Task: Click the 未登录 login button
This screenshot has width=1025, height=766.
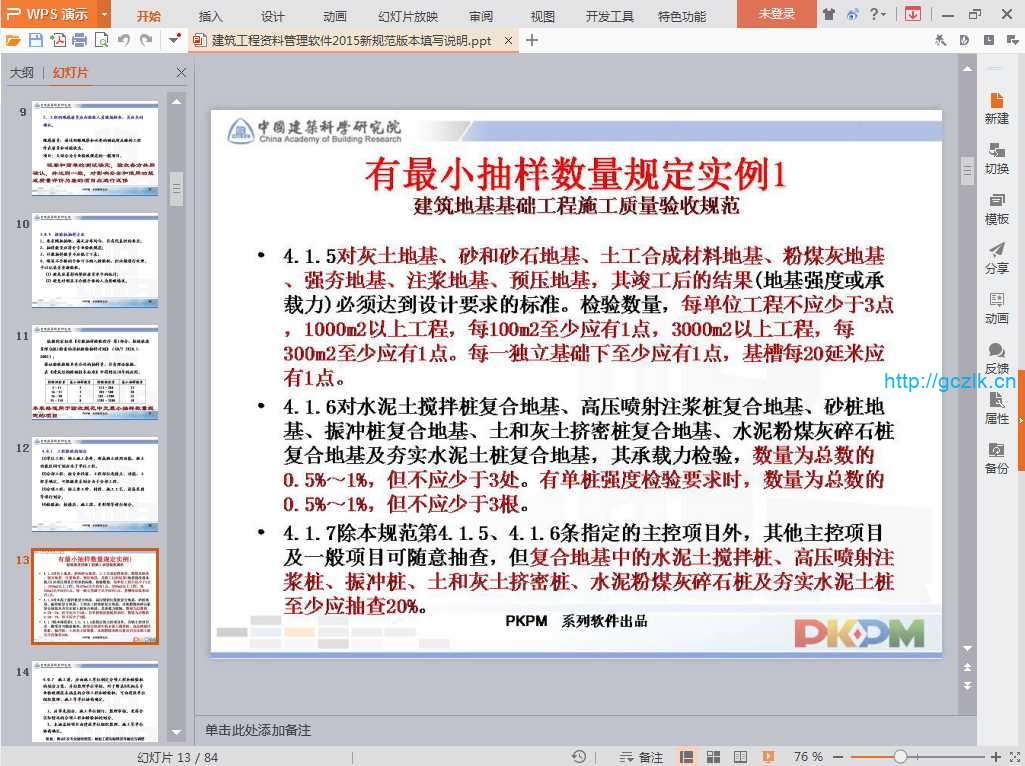Action: [x=776, y=14]
